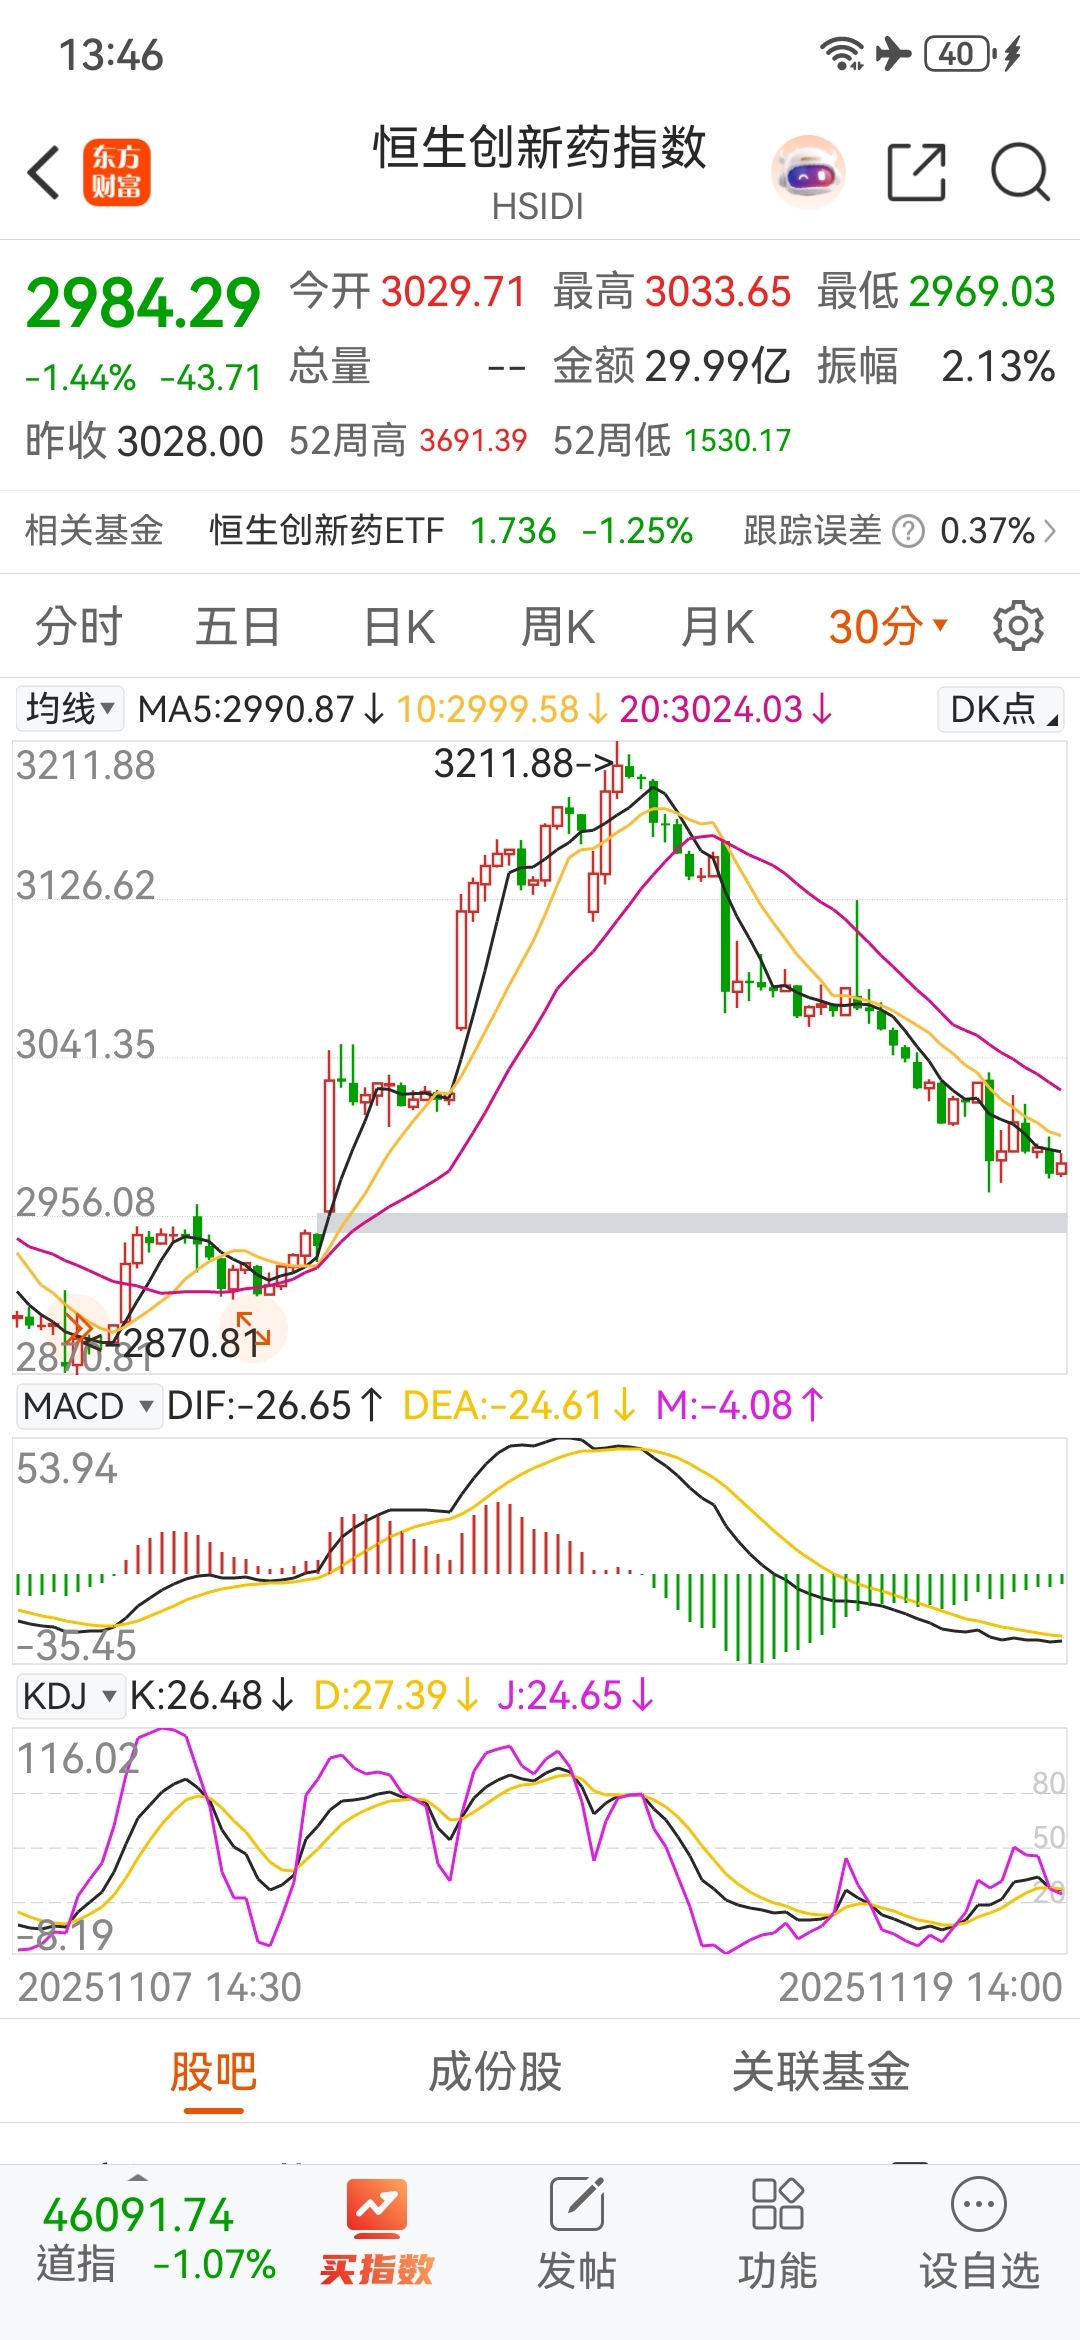
Task: Tap the chart left-shift arrow marker
Action: tap(78, 1327)
